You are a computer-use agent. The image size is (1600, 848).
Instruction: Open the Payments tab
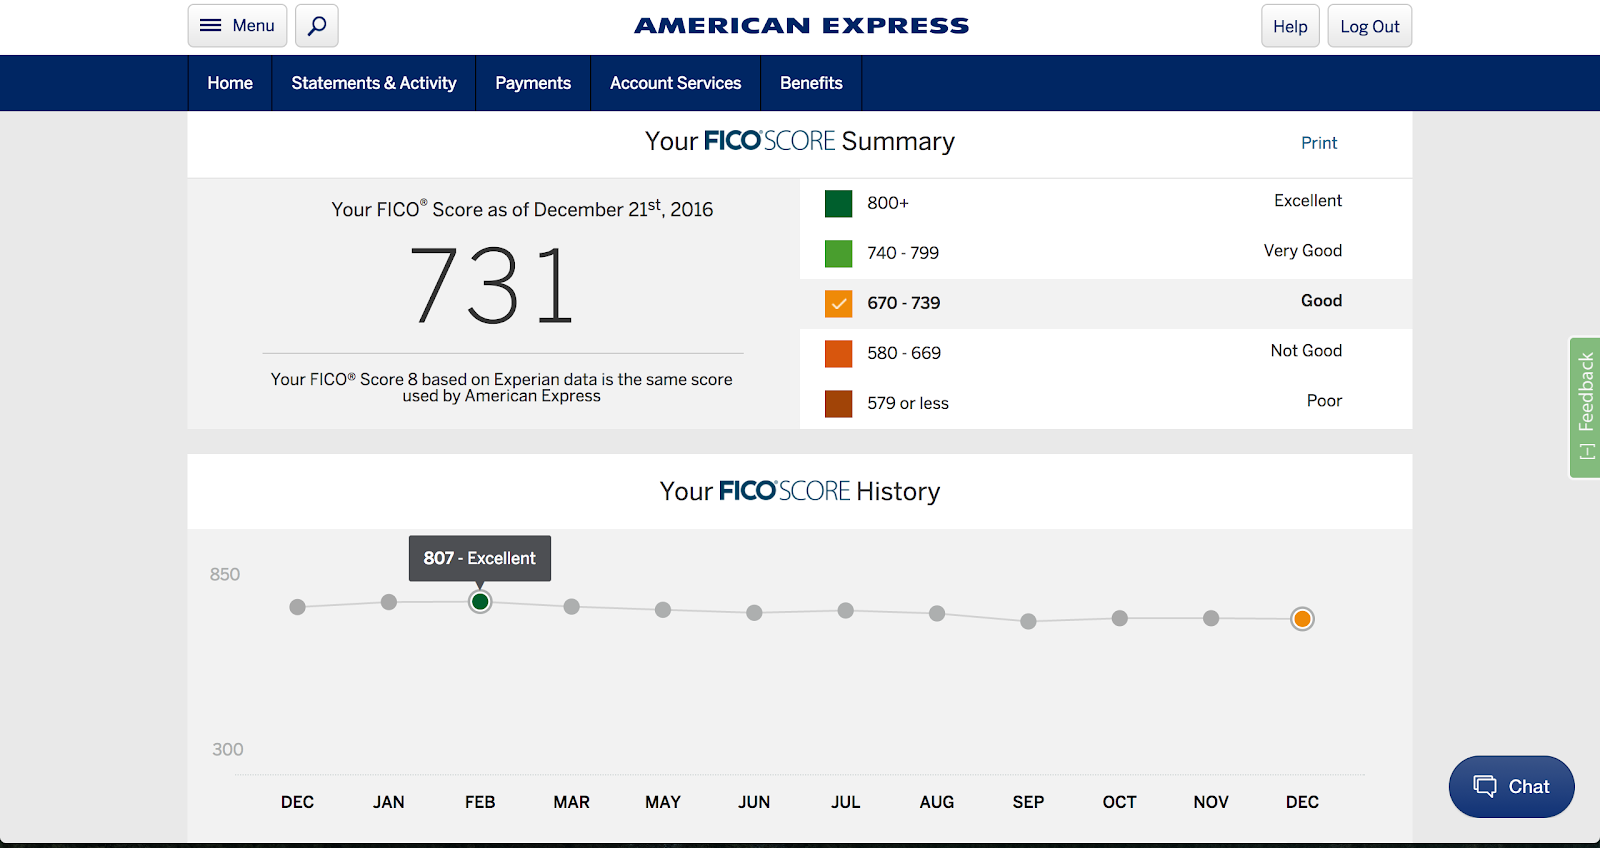(x=533, y=83)
